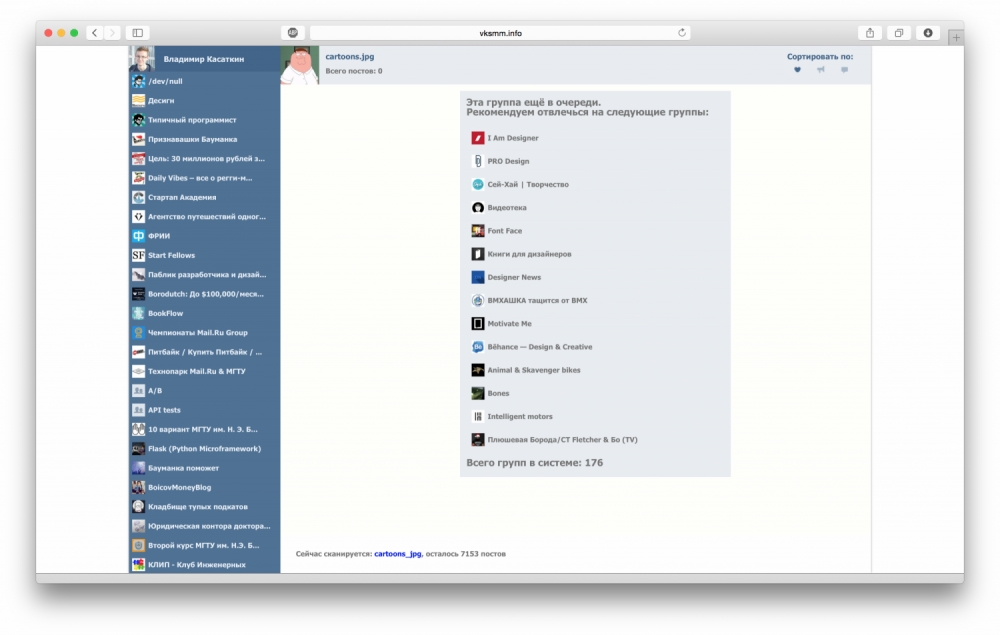Viewport: 1000px width, 635px height.
Task: Open the Intelligent motors group icon
Action: tap(478, 416)
